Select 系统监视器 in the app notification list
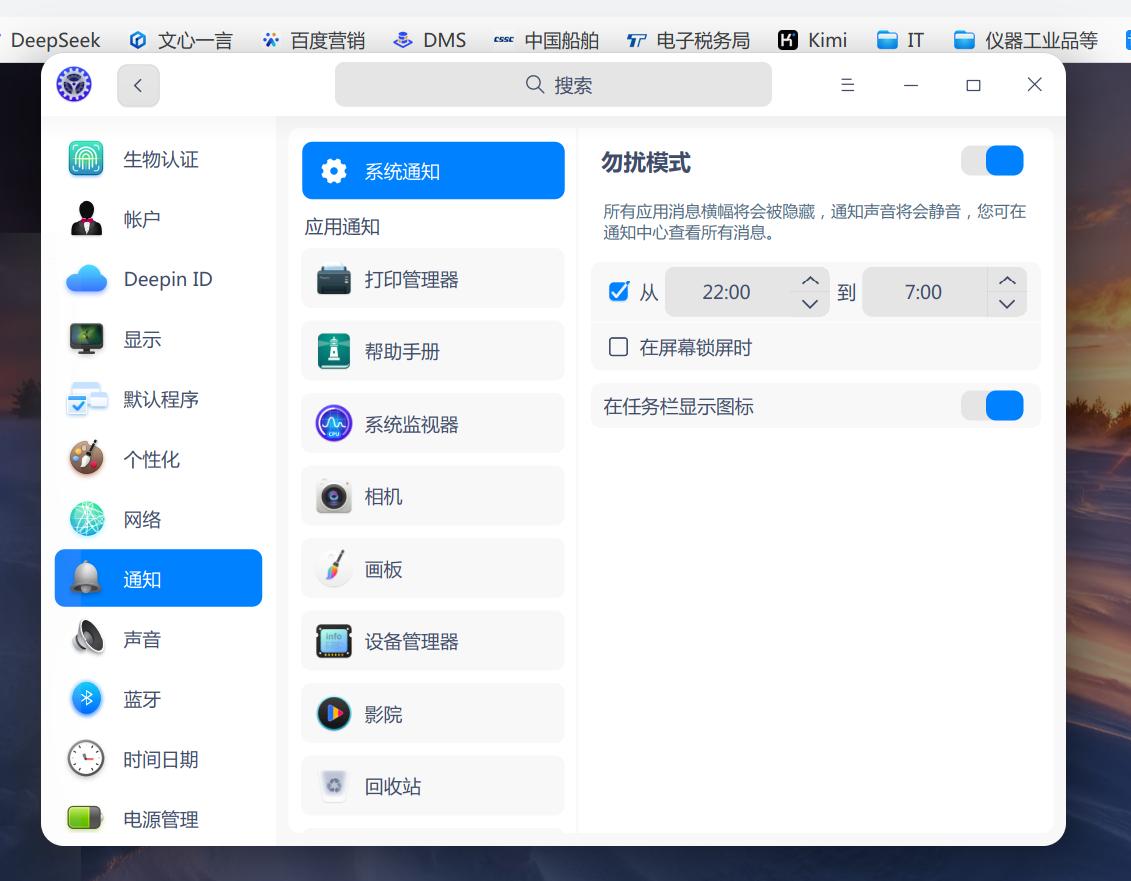 pos(433,423)
